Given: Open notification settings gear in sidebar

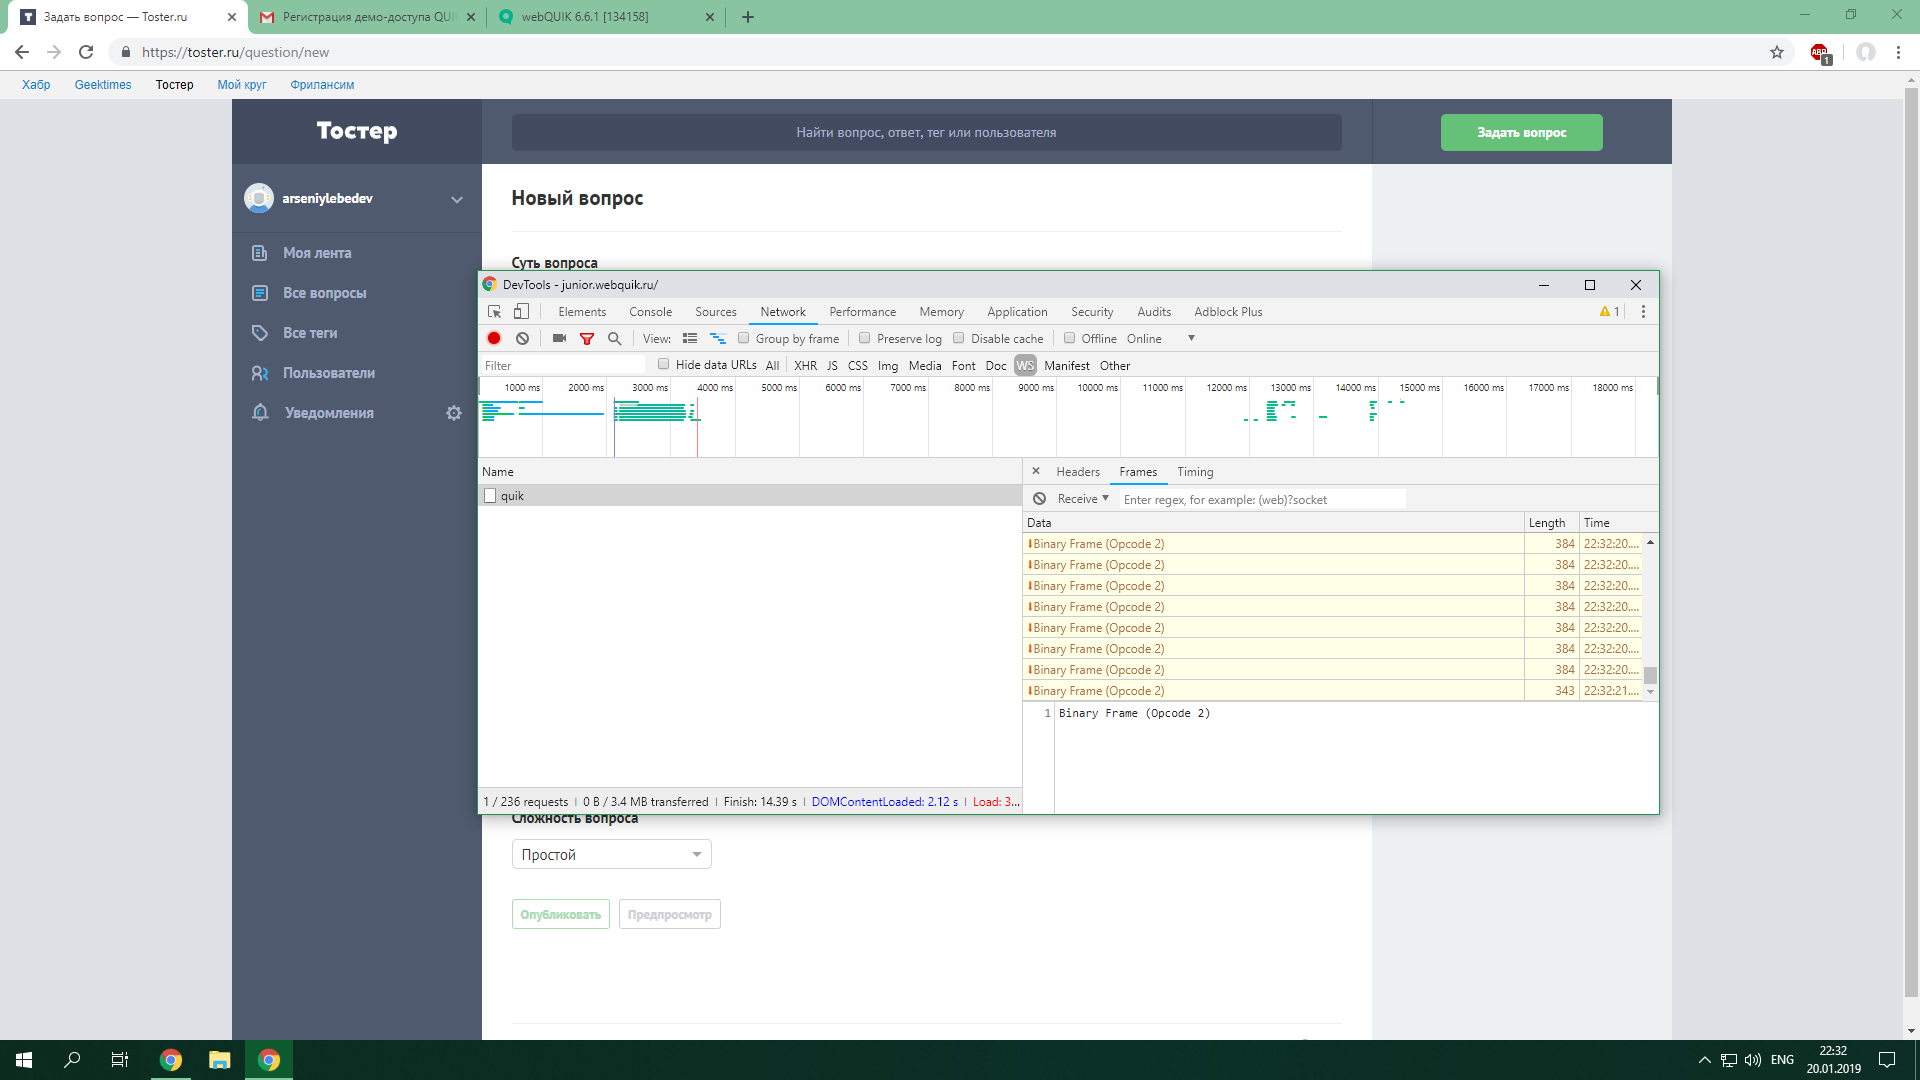Looking at the screenshot, I should (454, 413).
